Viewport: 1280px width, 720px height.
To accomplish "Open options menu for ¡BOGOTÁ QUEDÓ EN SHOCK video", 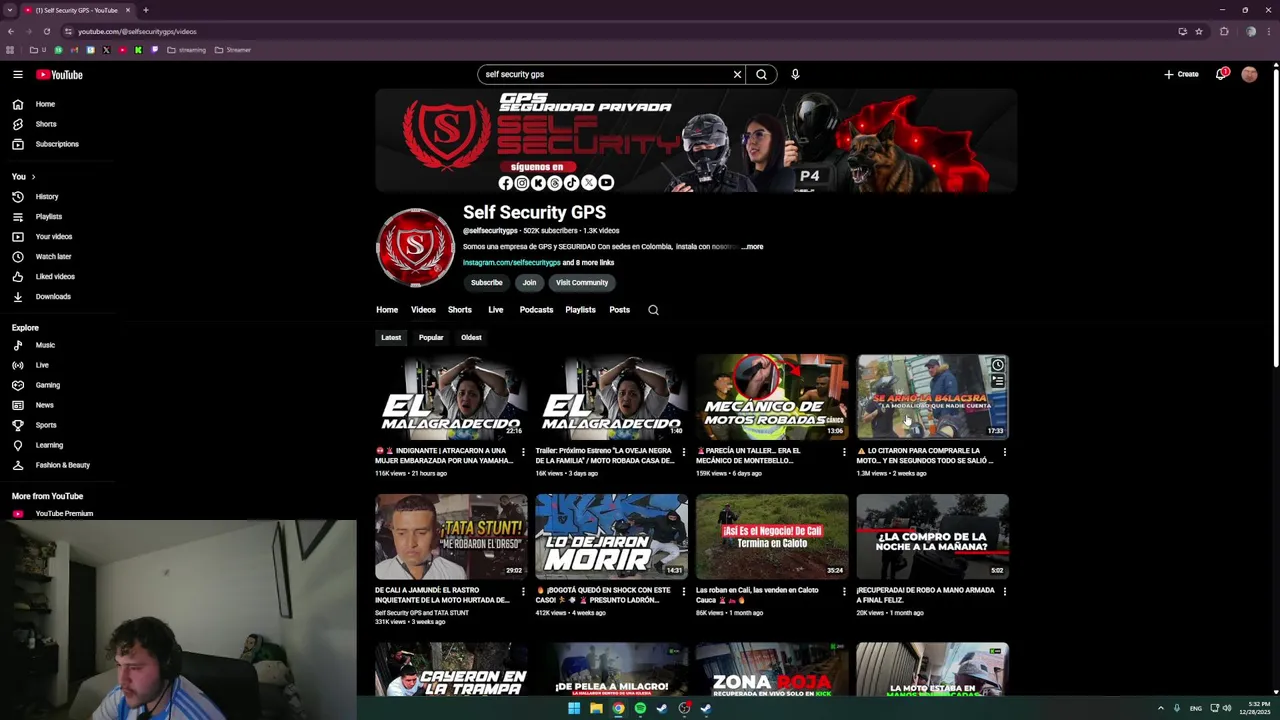I will pos(684,591).
